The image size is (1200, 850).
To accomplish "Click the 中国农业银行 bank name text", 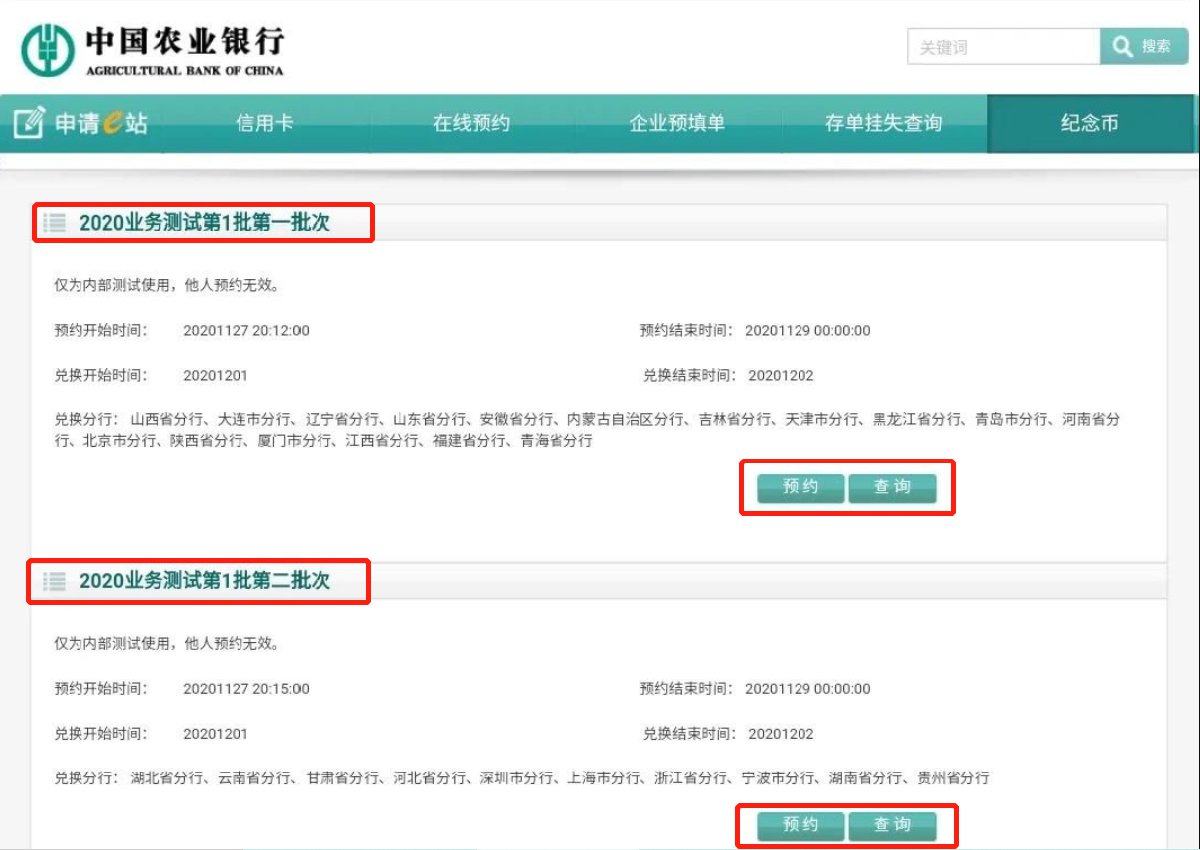I will coord(184,41).
